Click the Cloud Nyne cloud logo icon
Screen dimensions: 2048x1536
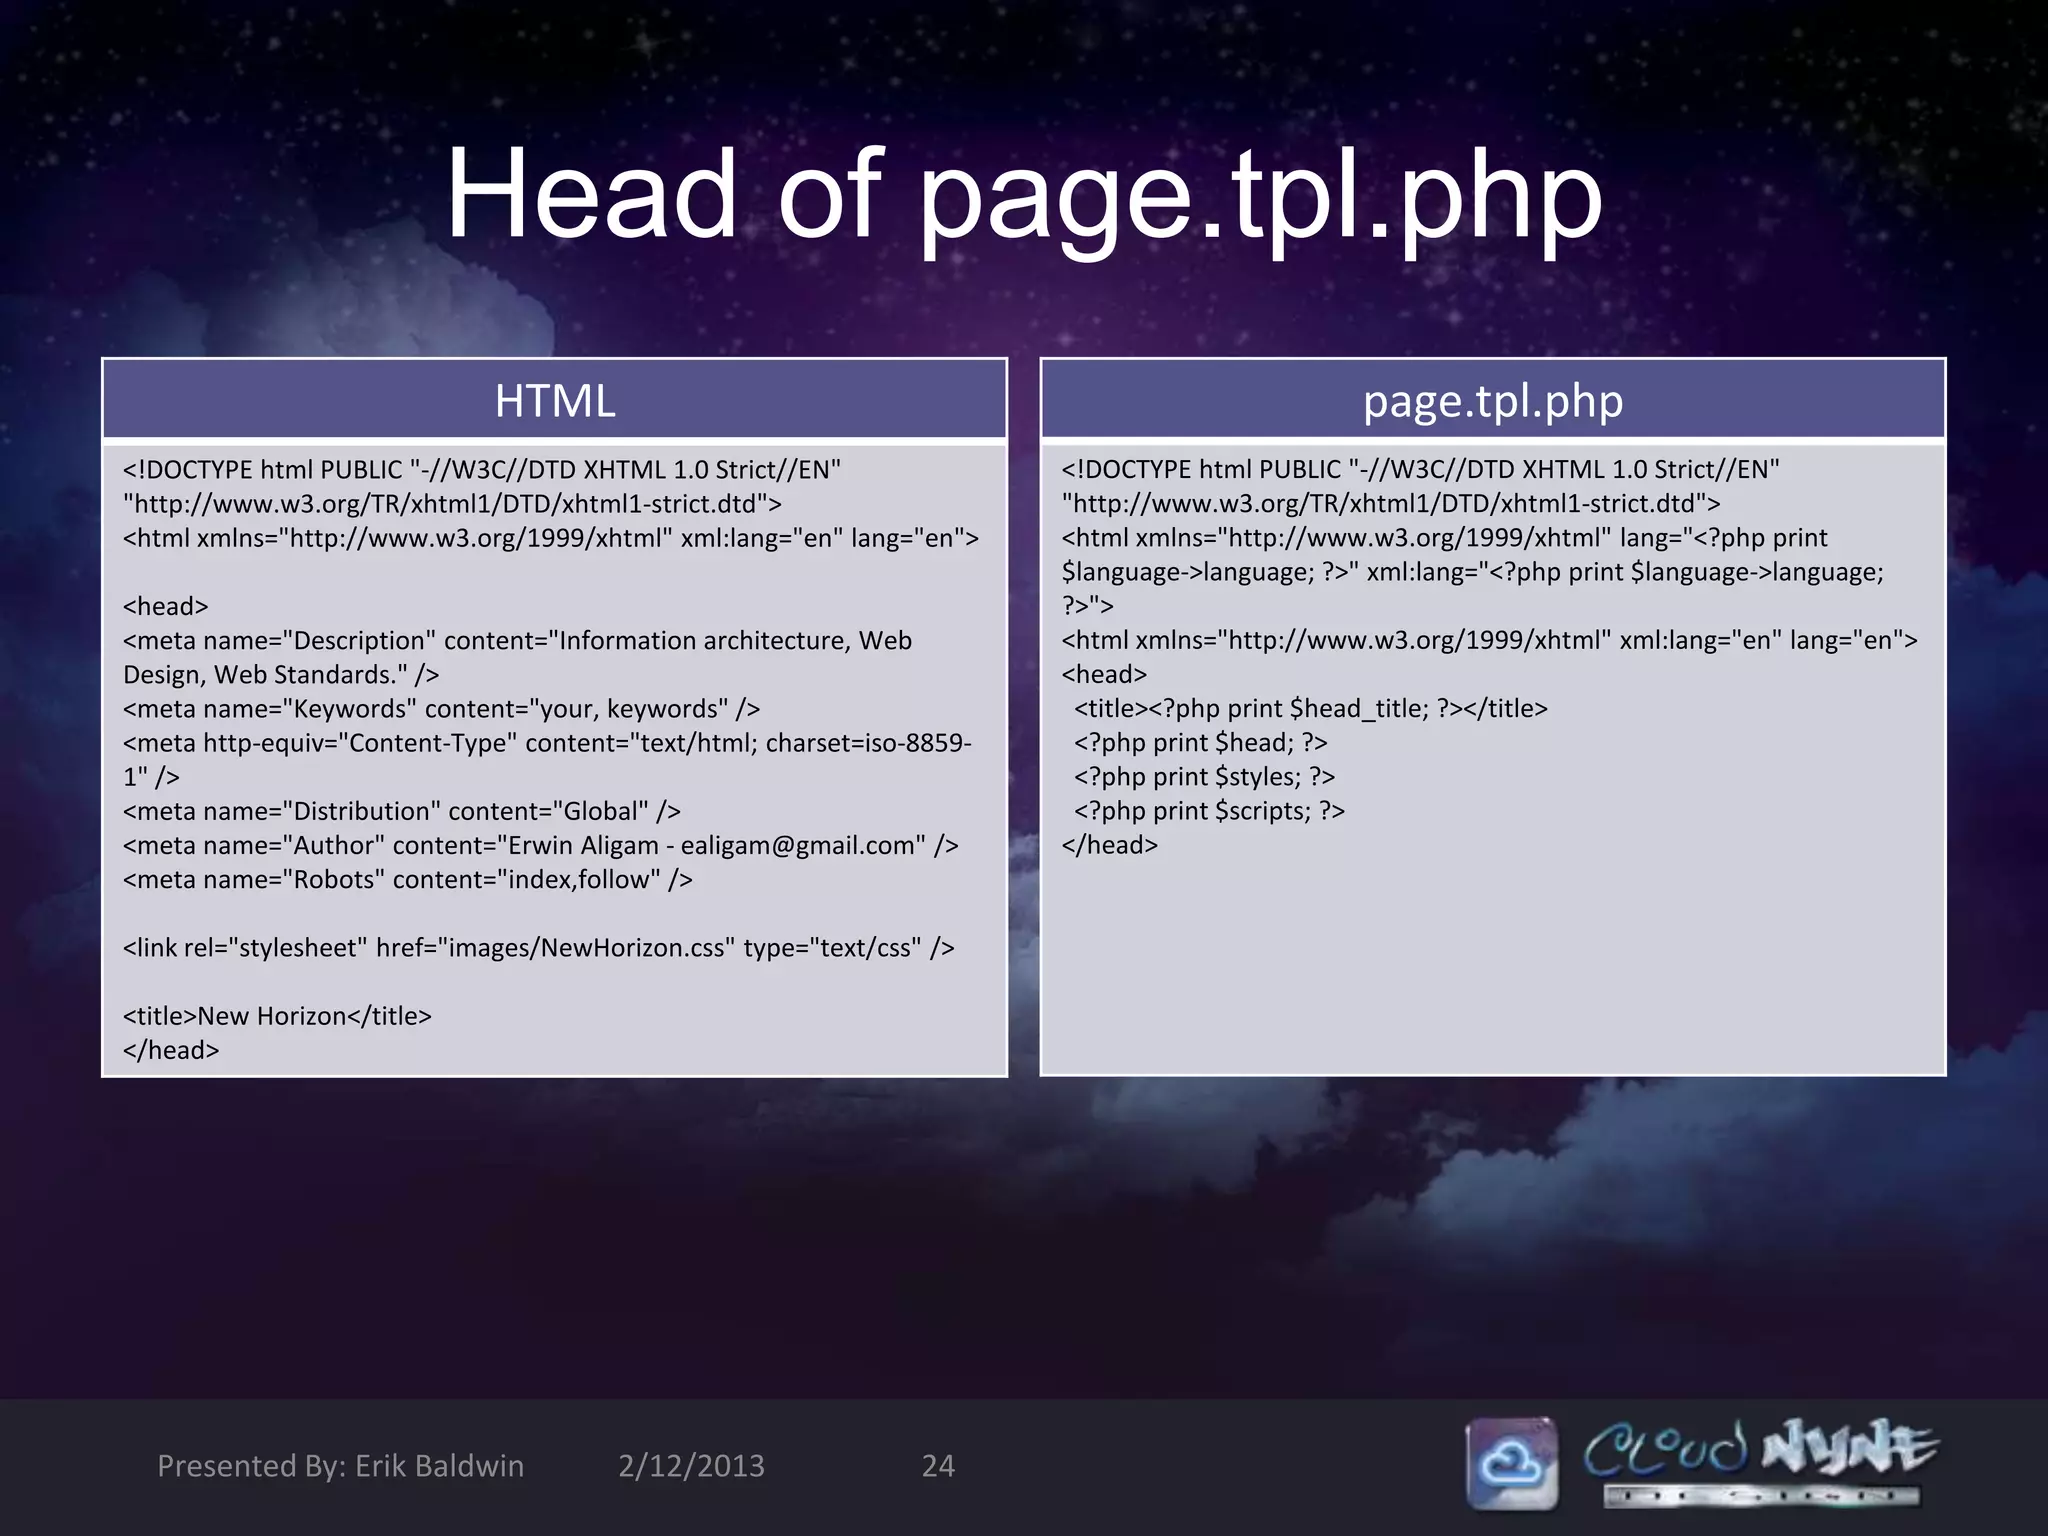coord(1512,1463)
